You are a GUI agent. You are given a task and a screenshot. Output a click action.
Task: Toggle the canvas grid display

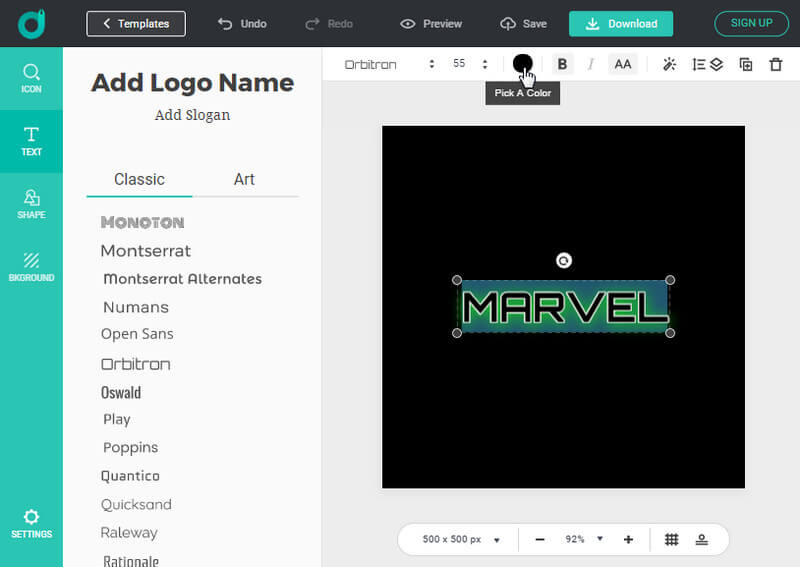click(x=672, y=539)
